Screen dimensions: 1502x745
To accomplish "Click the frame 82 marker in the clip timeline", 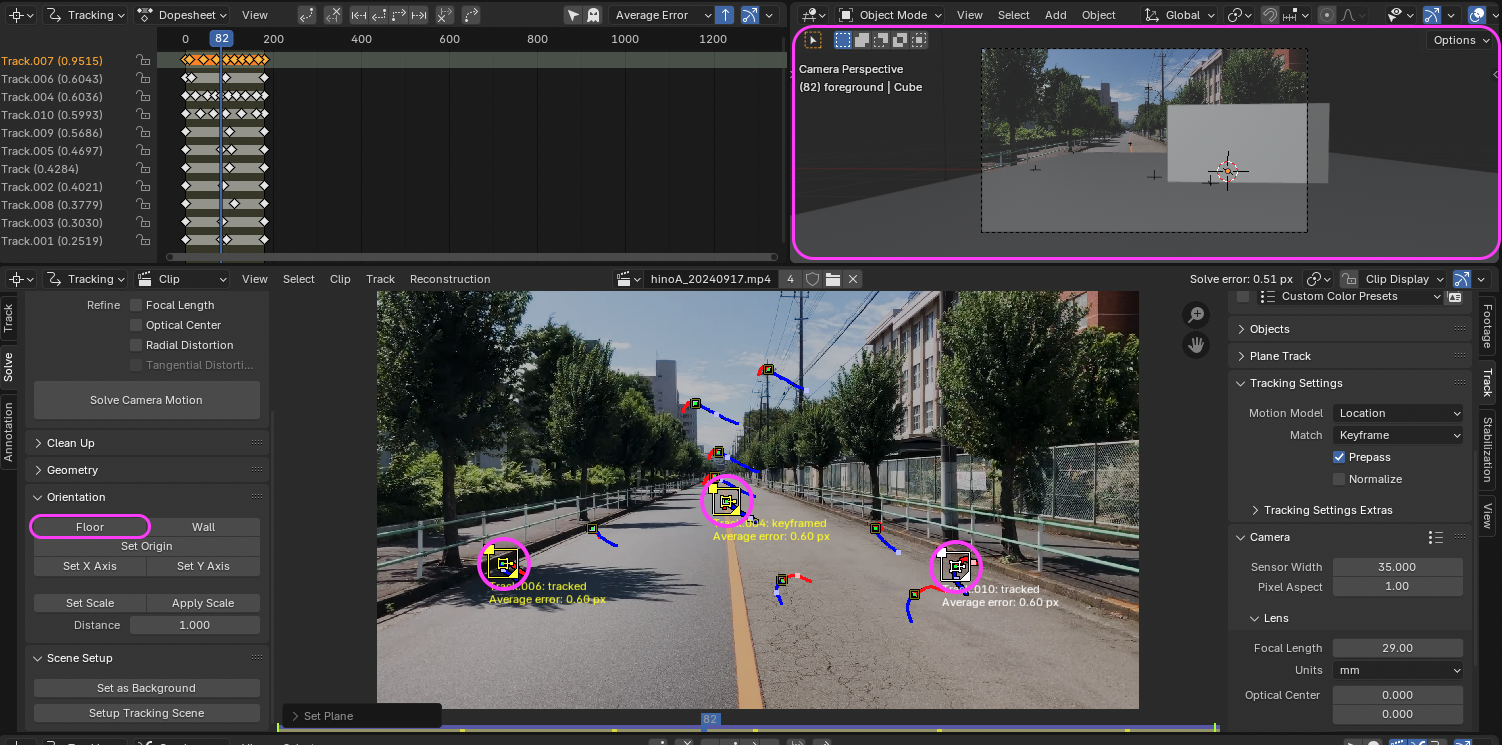I will pos(710,719).
